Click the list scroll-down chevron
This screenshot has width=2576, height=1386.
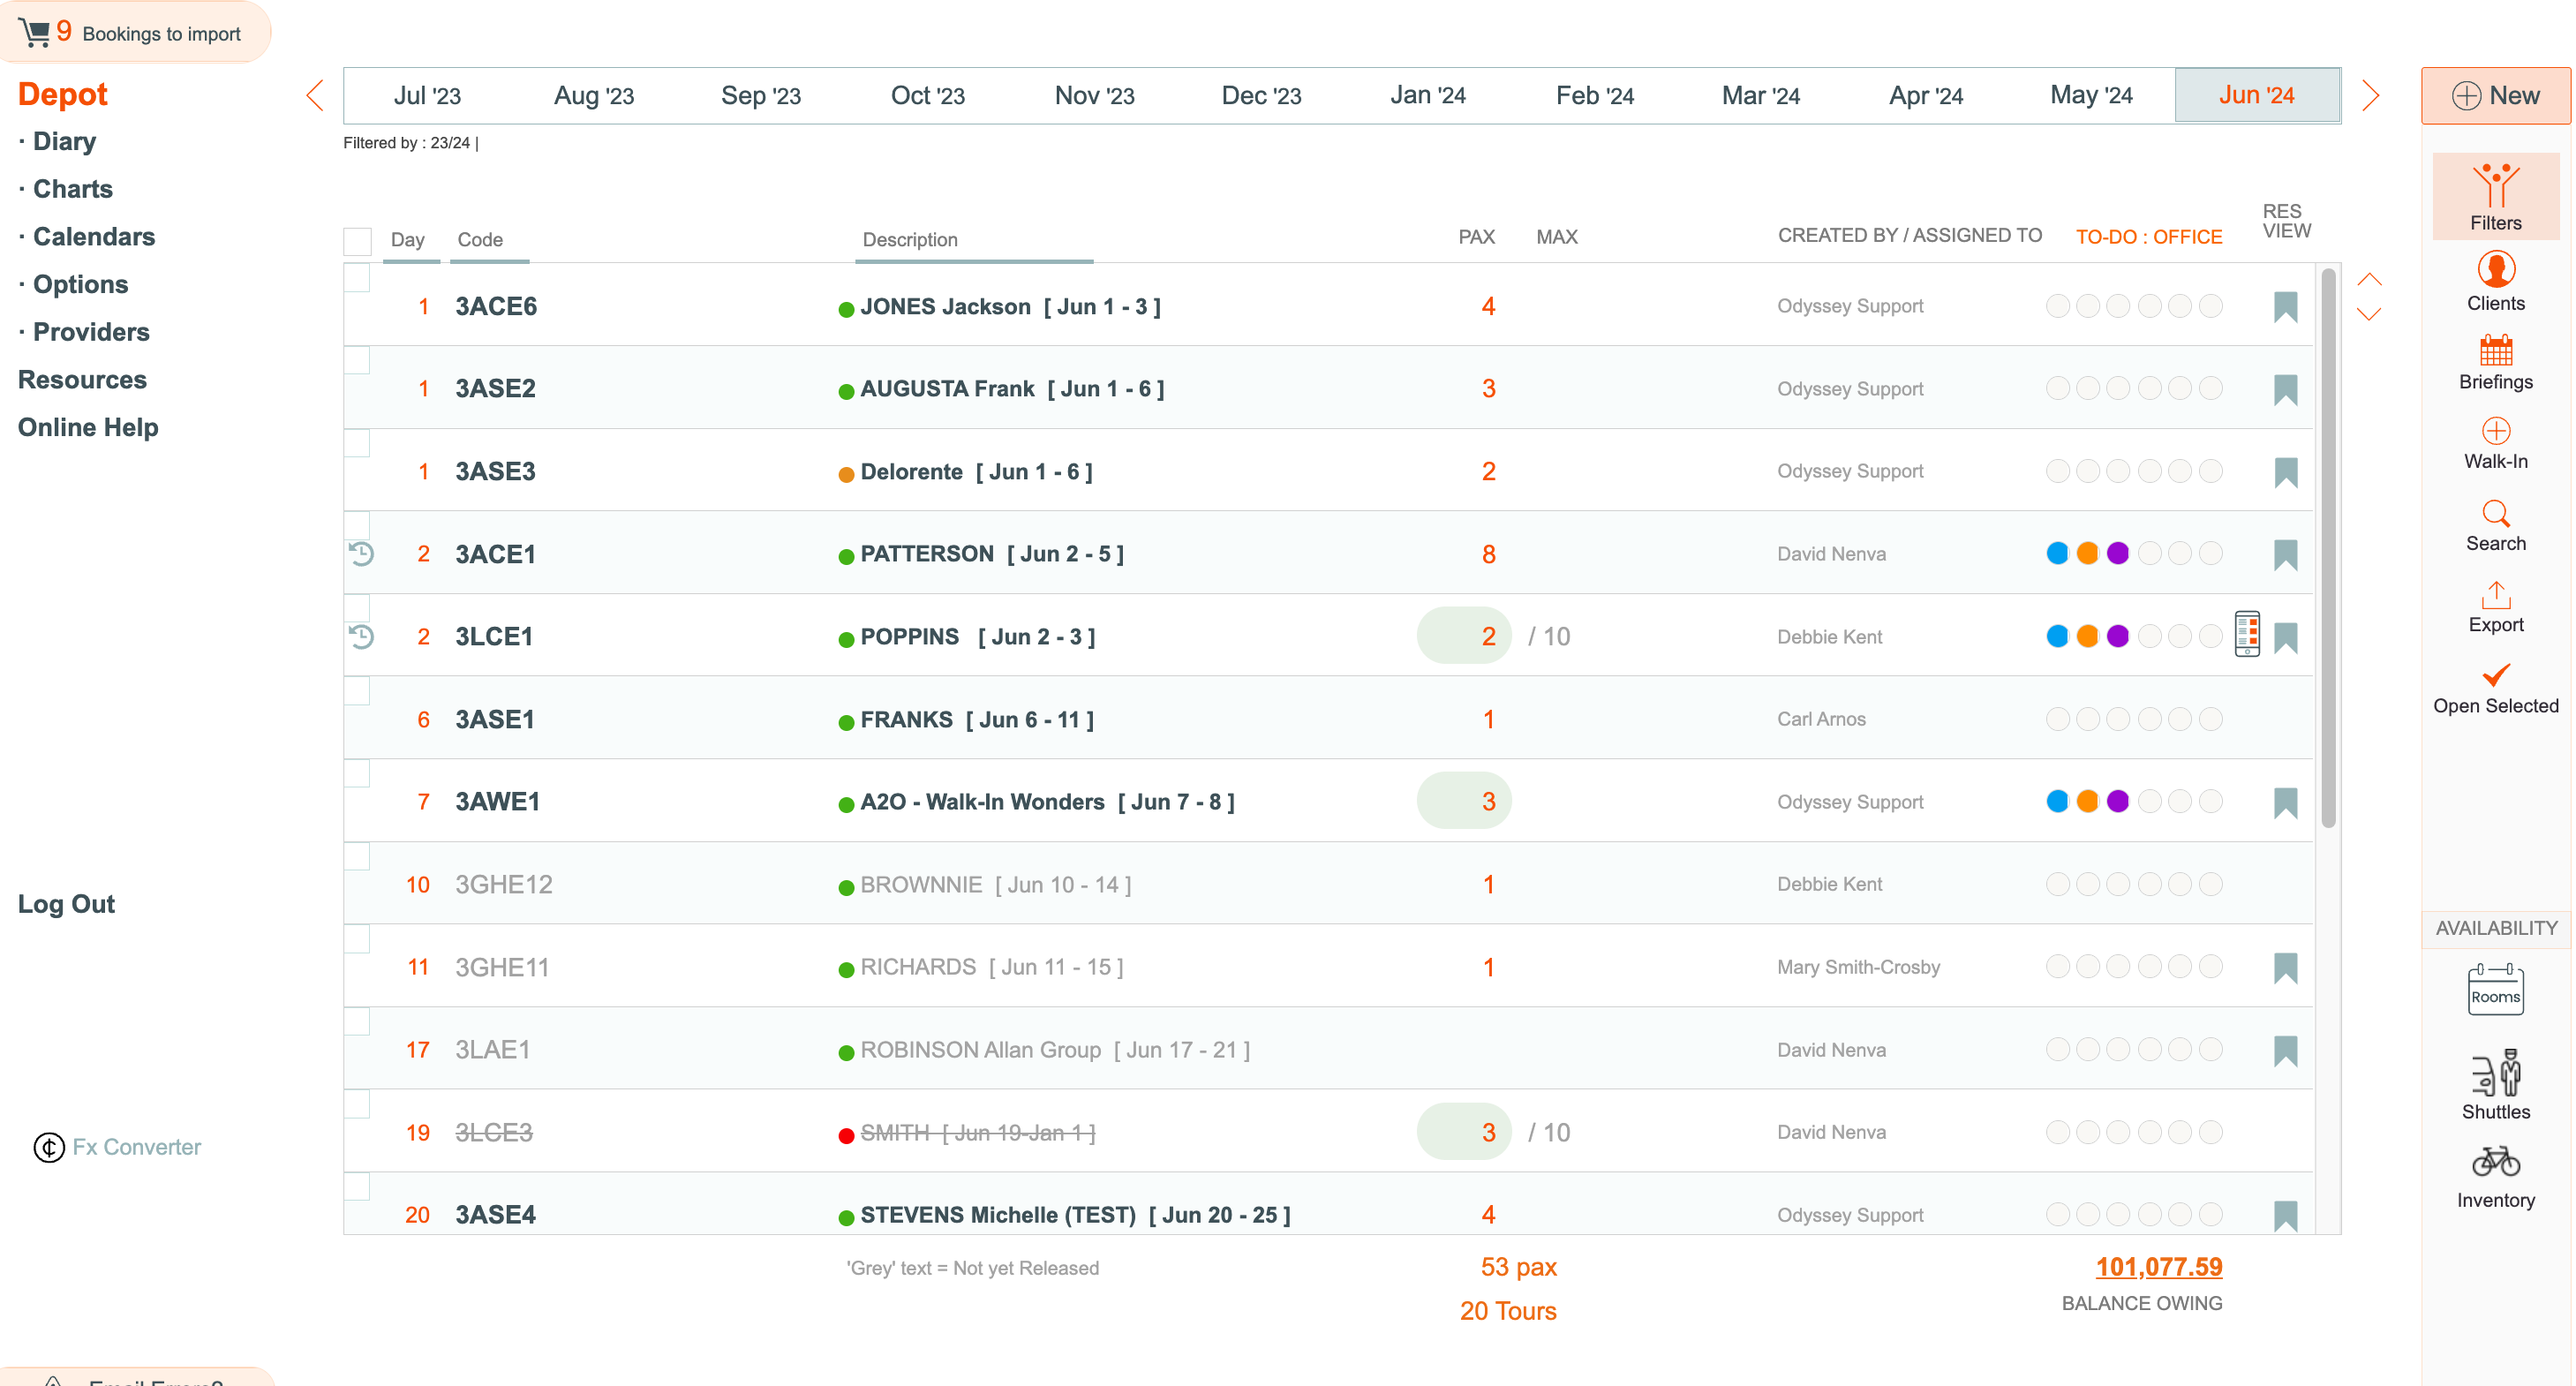tap(2368, 315)
